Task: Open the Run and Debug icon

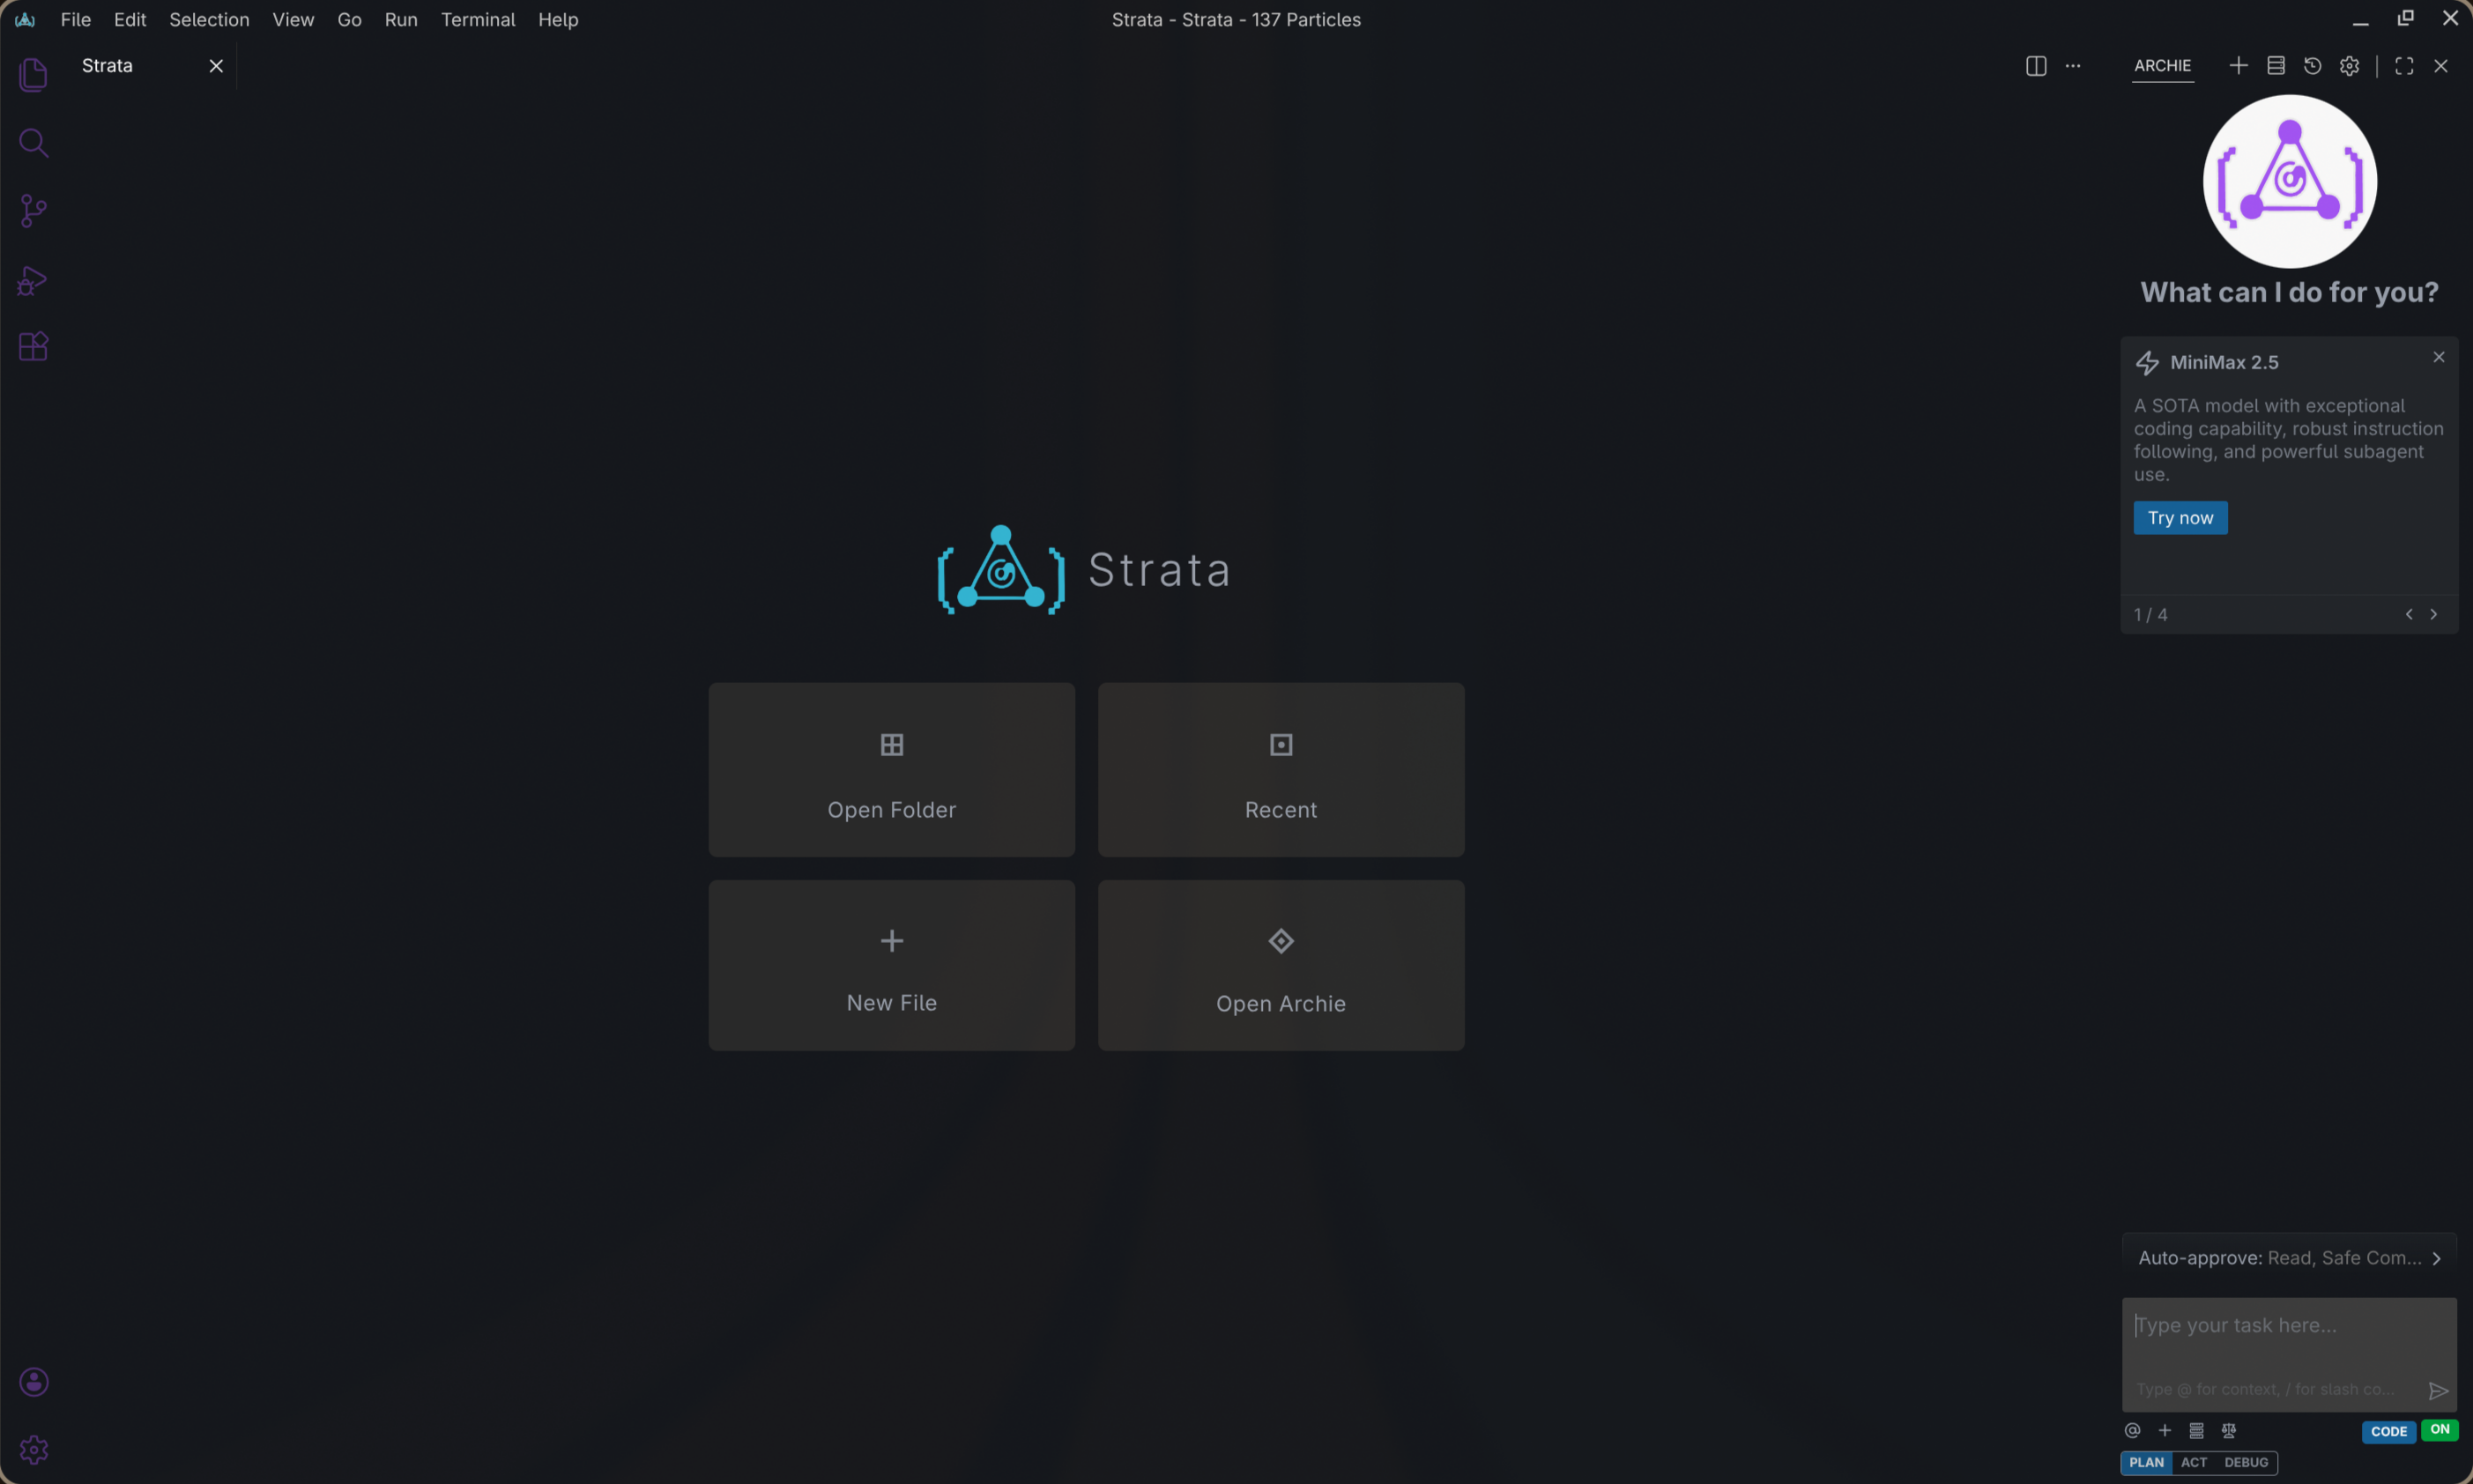Action: coord(34,281)
